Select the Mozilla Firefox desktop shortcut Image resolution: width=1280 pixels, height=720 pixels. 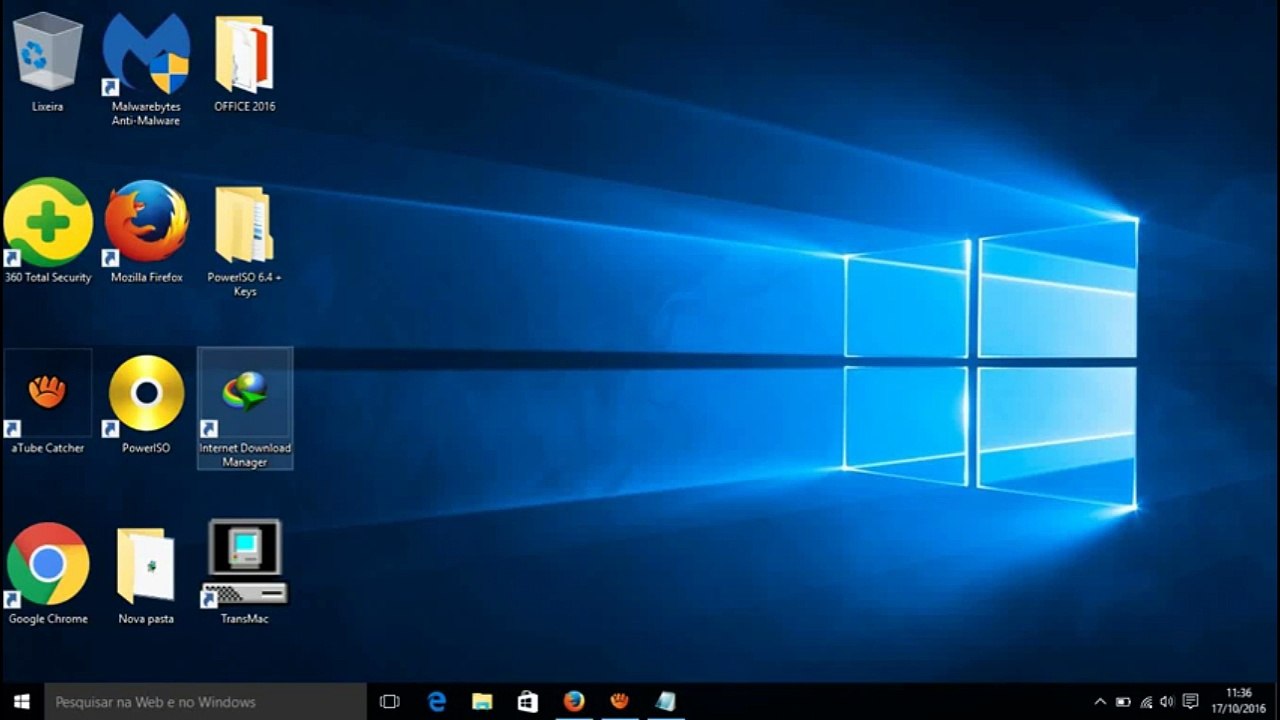pyautogui.click(x=146, y=232)
